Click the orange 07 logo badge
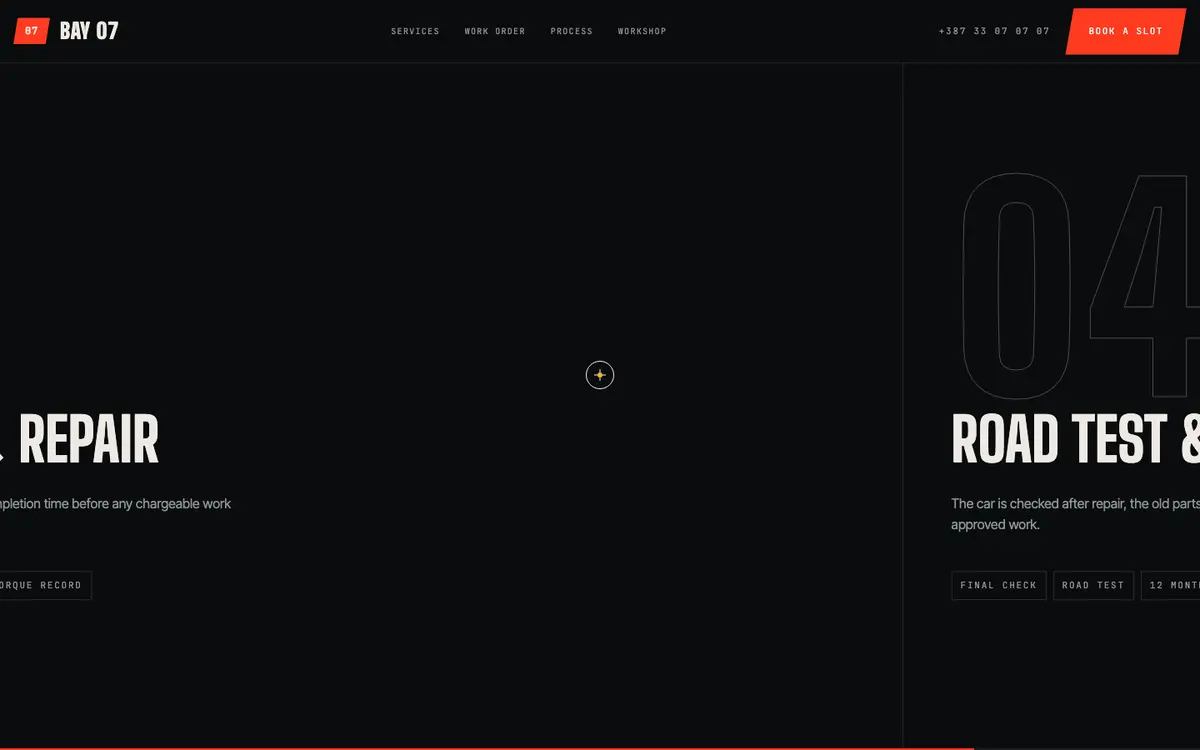The width and height of the screenshot is (1200, 750). 31,31
